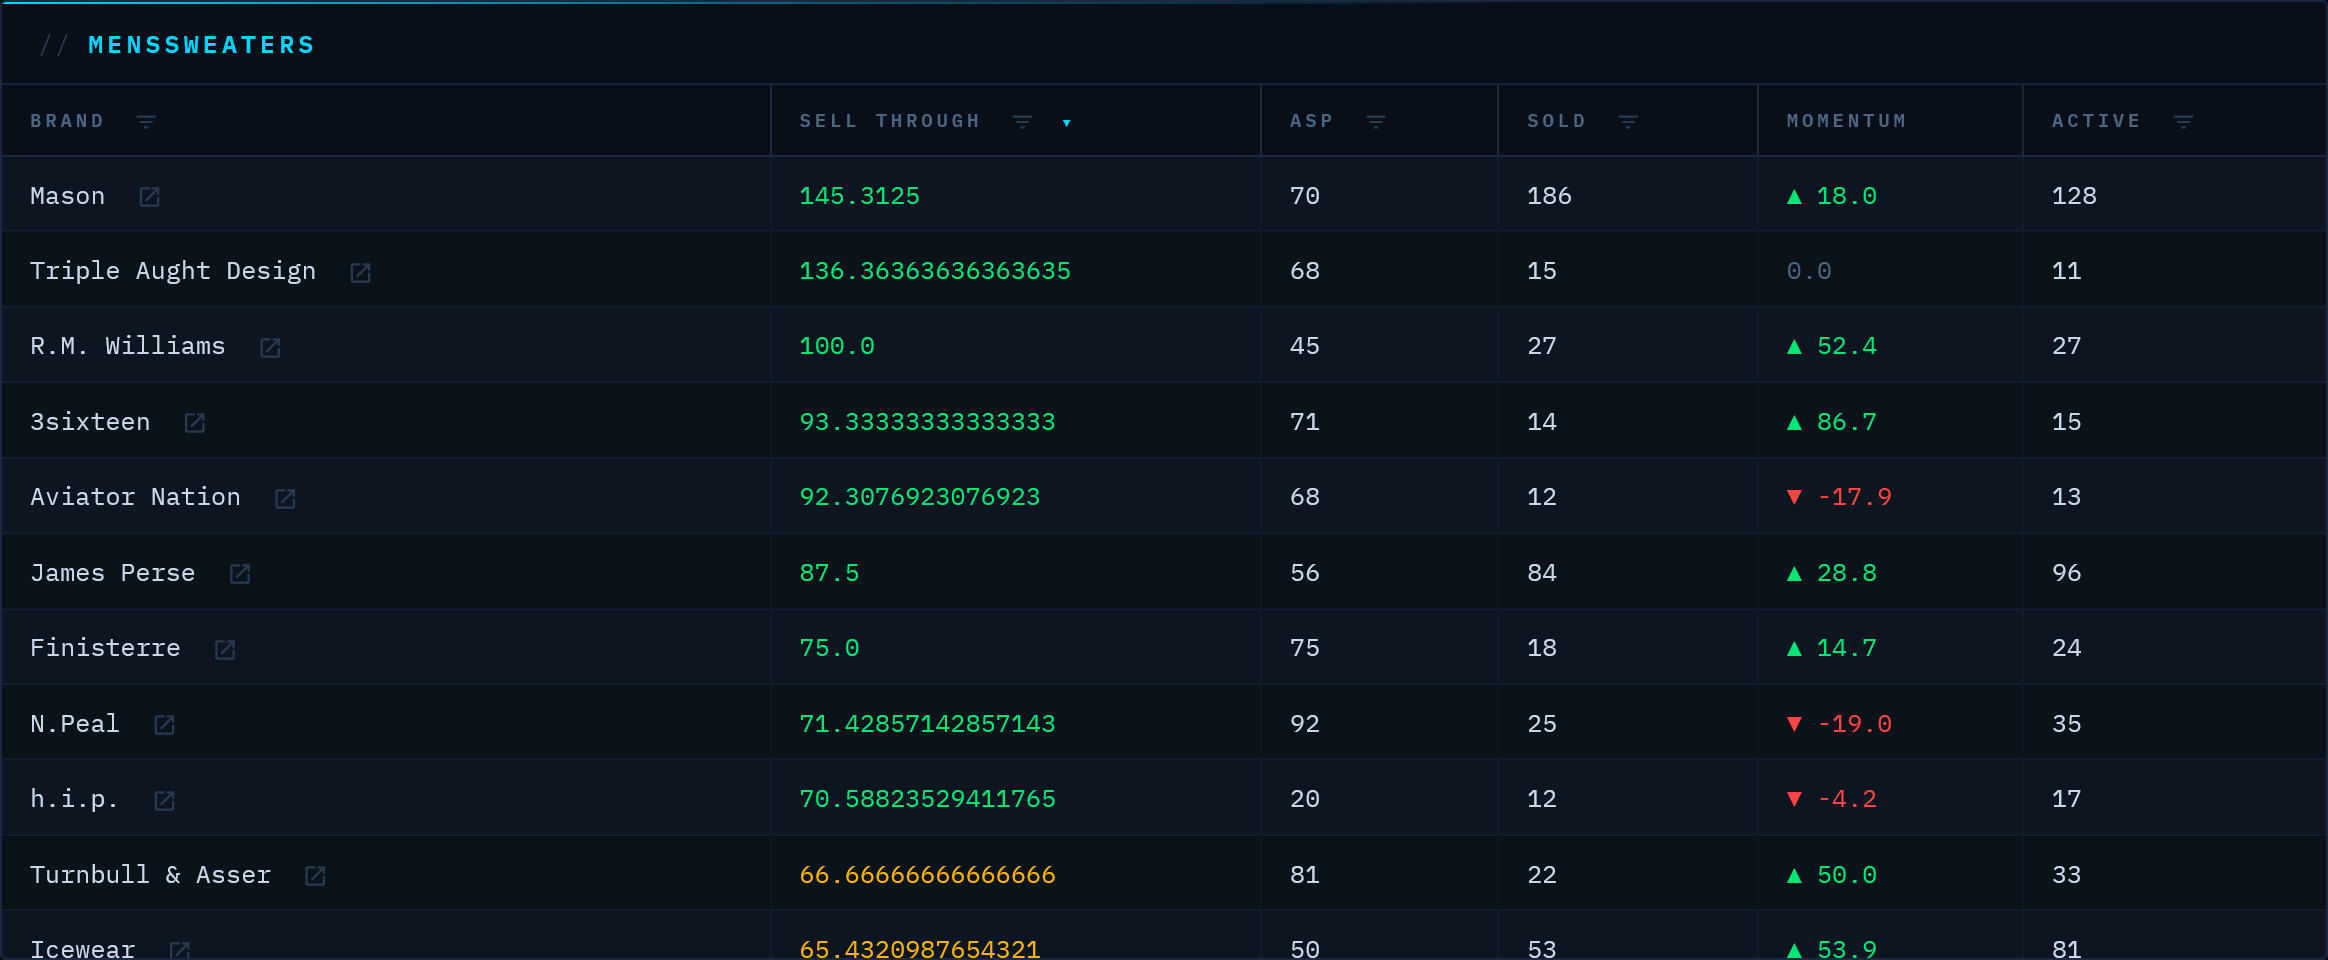Click Mason sold count 186
The image size is (2328, 960).
pyautogui.click(x=1549, y=196)
